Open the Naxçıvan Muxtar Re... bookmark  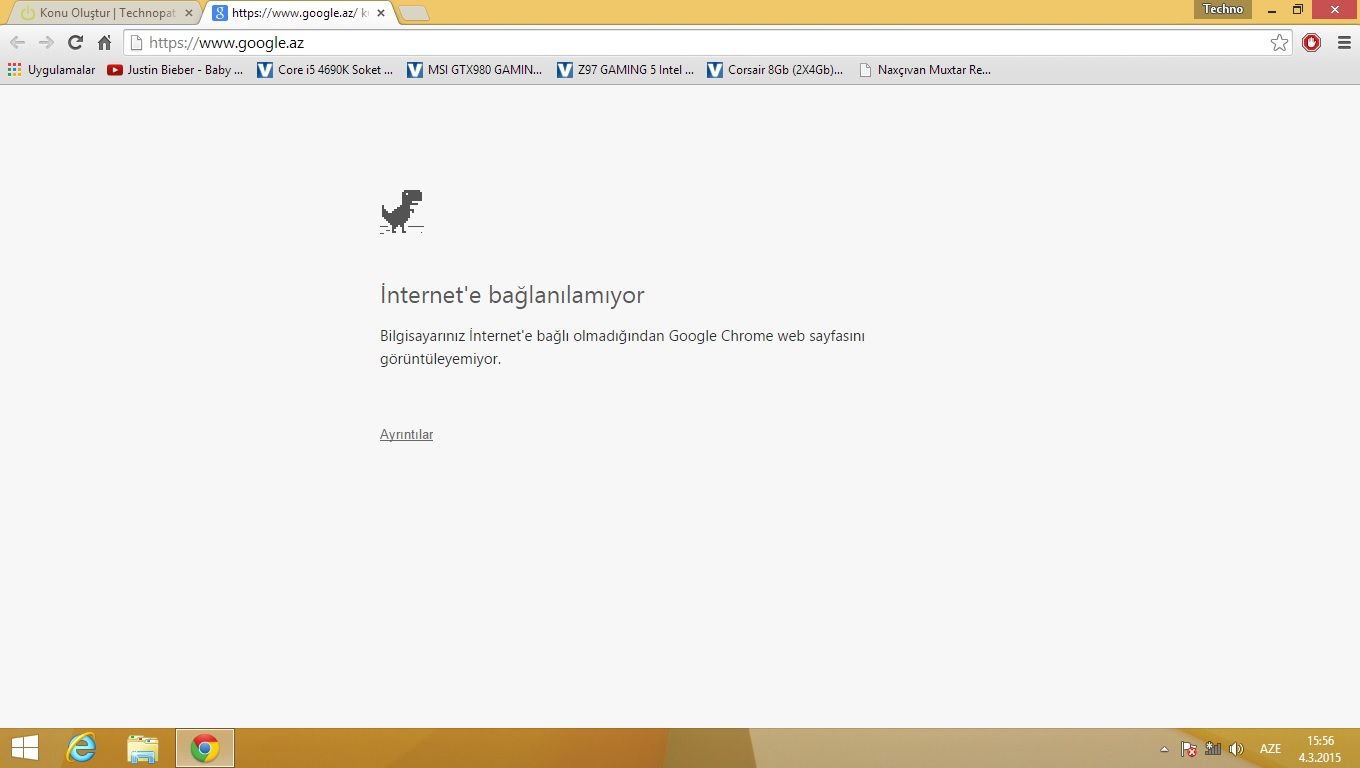(x=925, y=70)
